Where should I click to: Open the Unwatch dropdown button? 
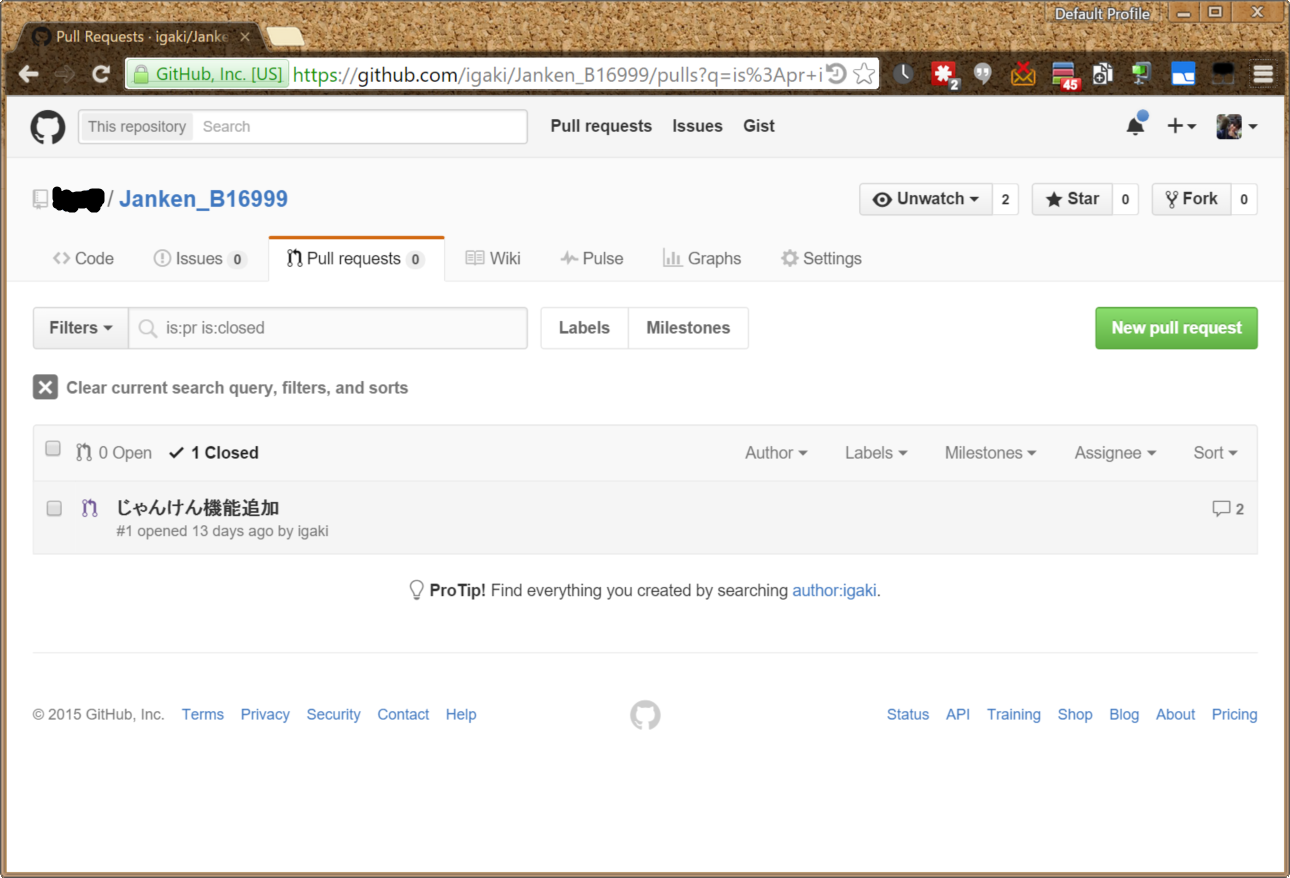click(925, 199)
